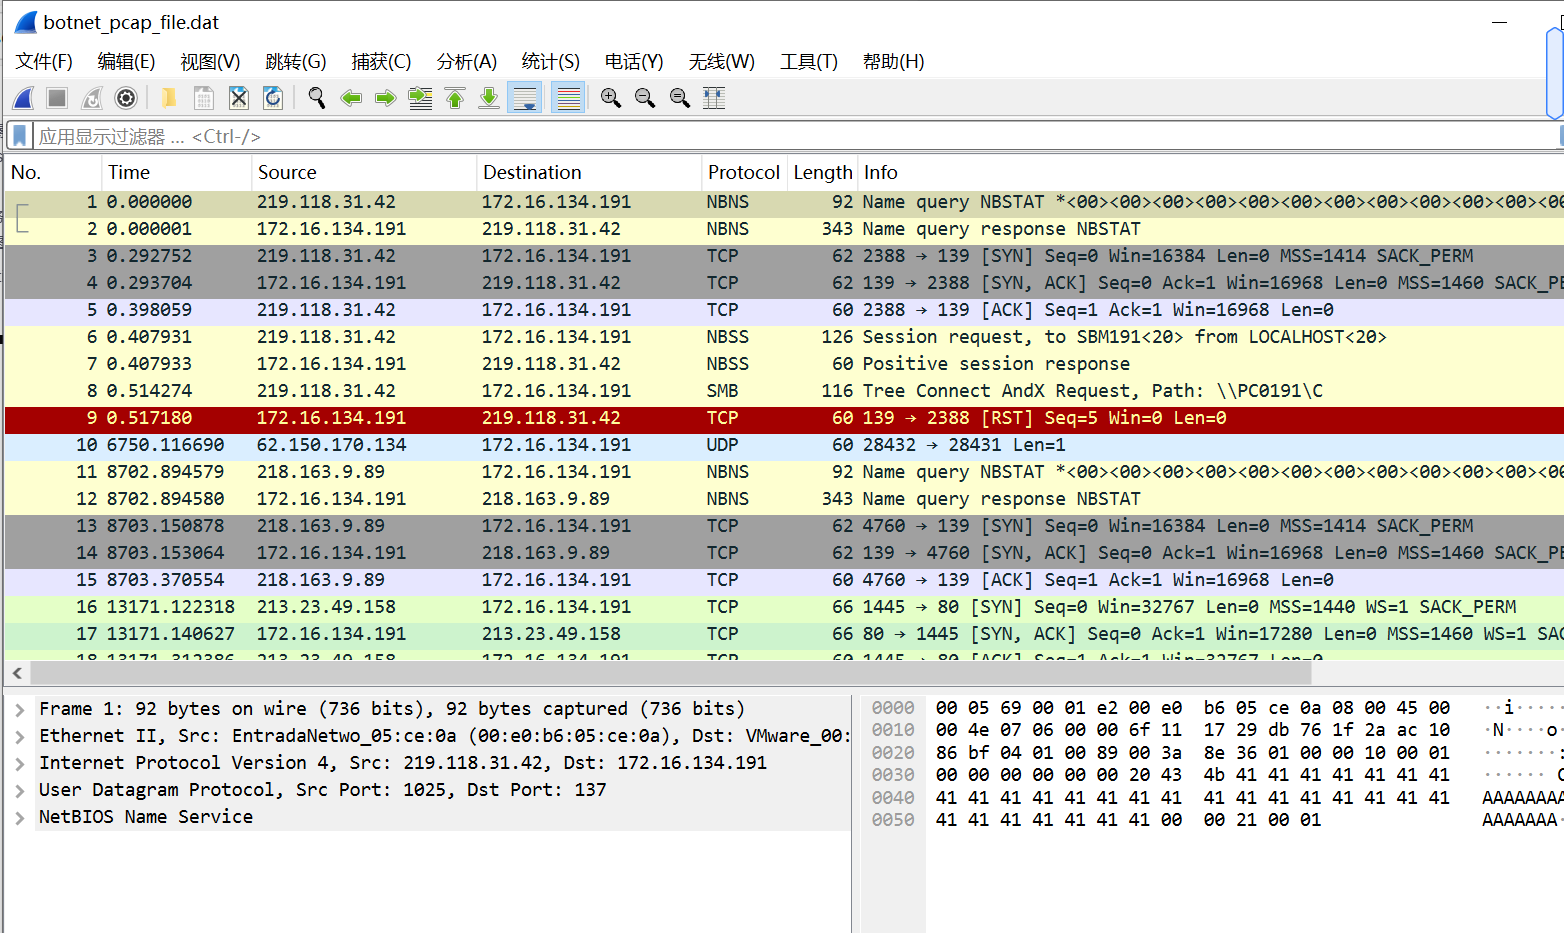Open a capture file folder icon
This screenshot has width=1564, height=933.
[x=169, y=98]
